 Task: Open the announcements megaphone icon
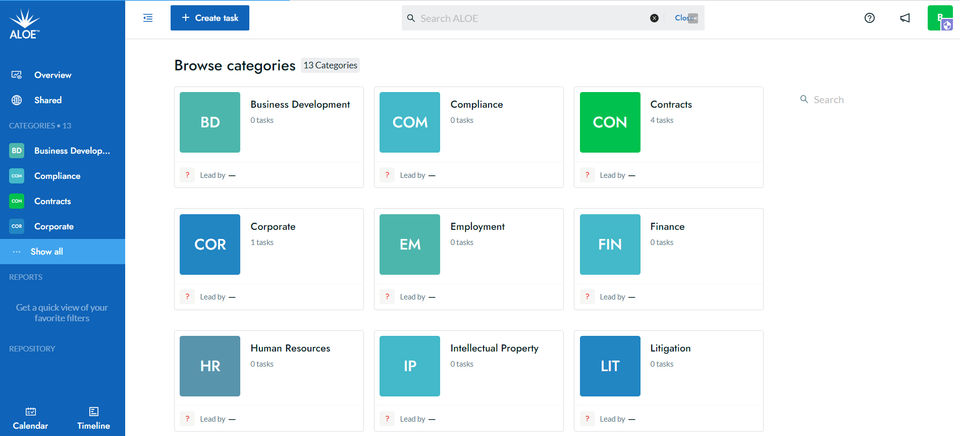pyautogui.click(x=905, y=18)
